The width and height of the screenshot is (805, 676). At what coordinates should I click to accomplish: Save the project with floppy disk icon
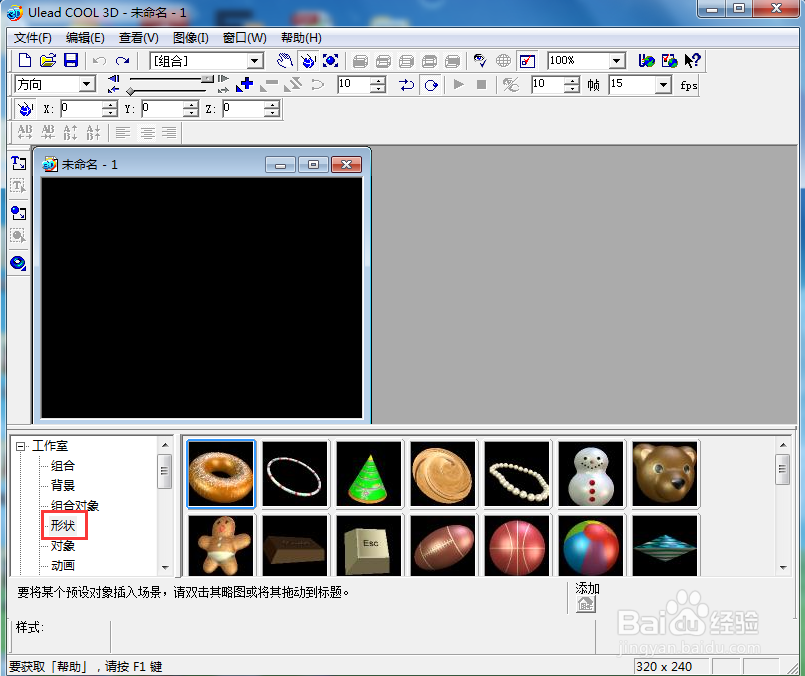pyautogui.click(x=71, y=61)
